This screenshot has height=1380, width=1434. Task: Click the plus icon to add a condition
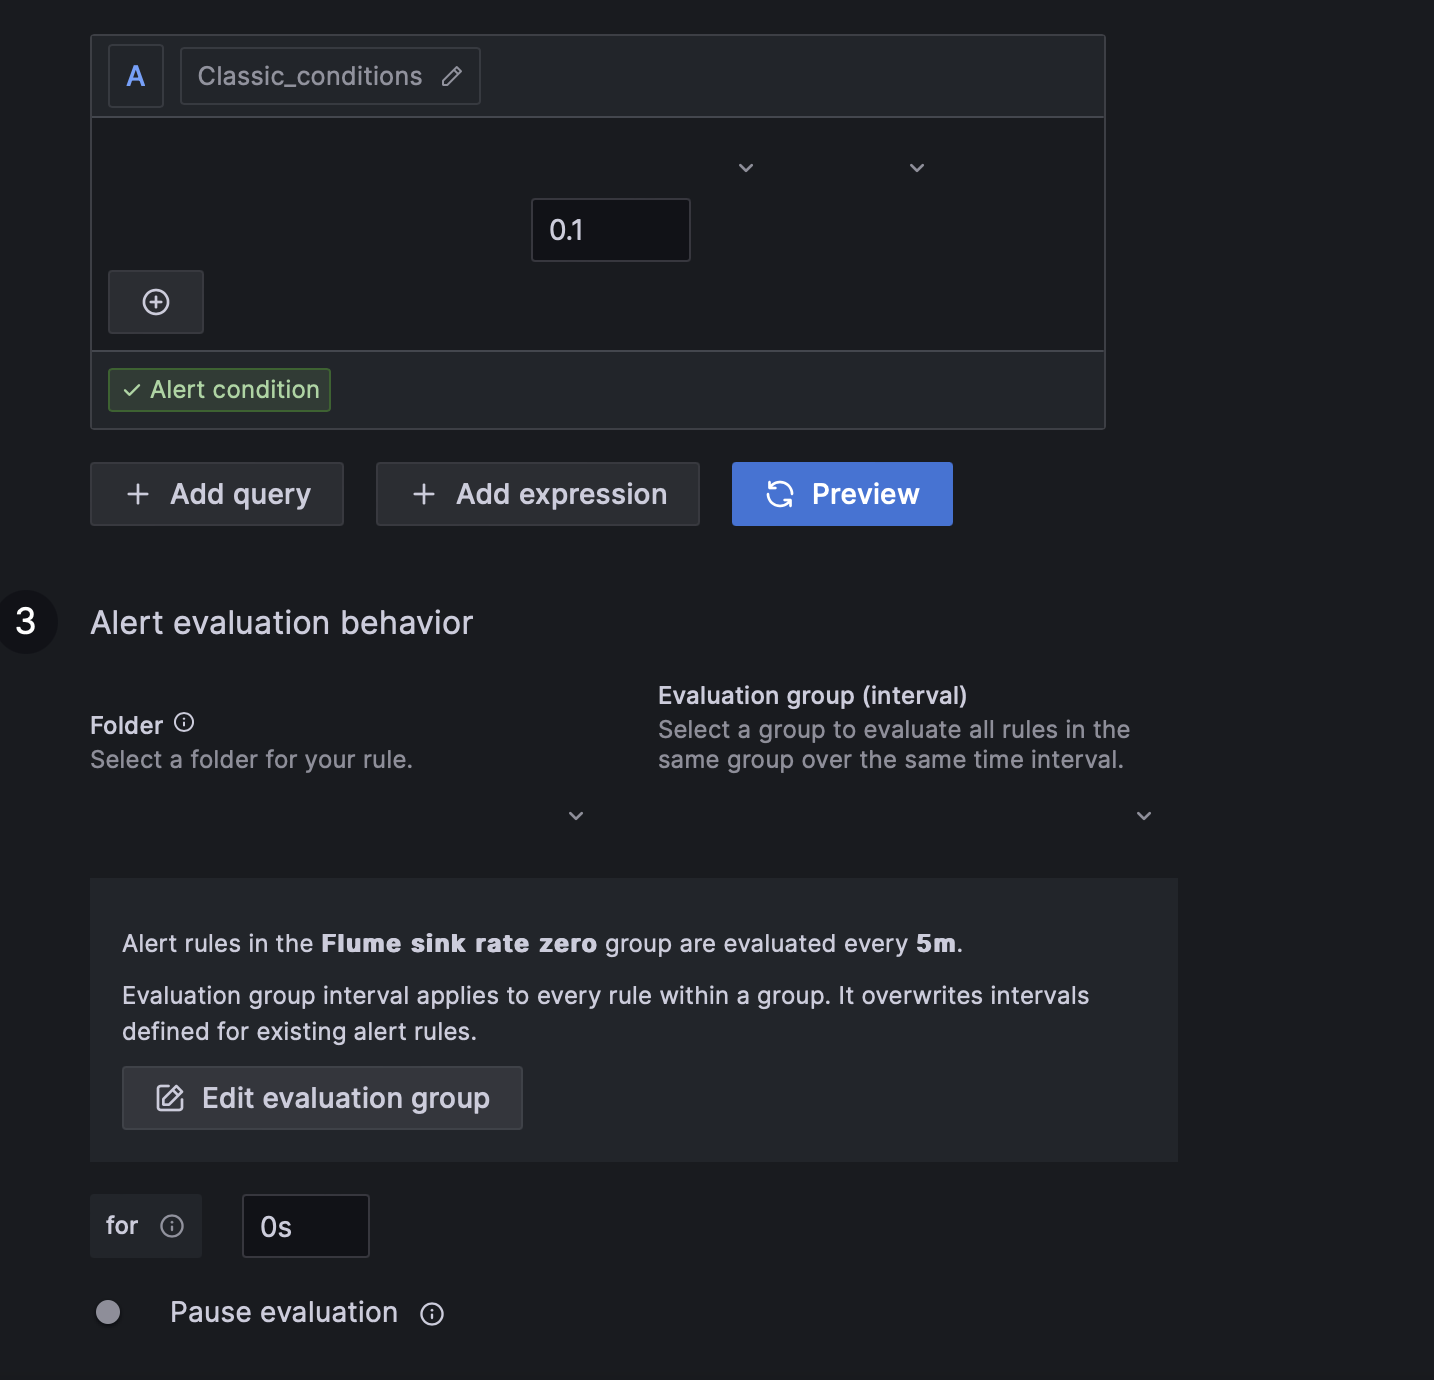tap(156, 301)
